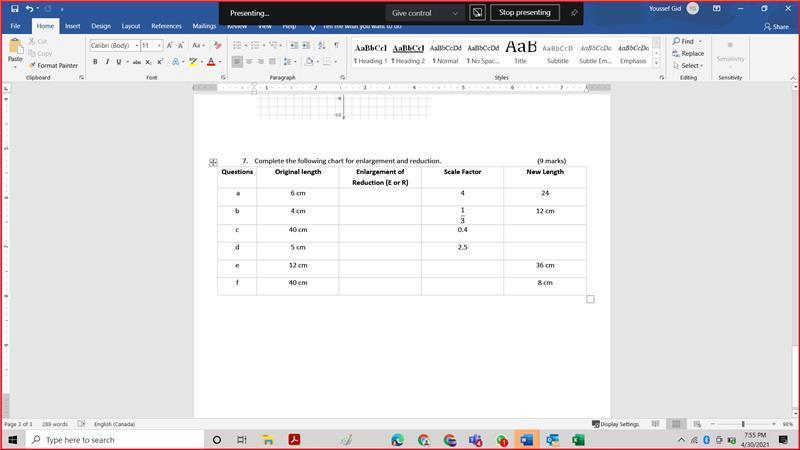Switch to the Design tab

point(101,26)
